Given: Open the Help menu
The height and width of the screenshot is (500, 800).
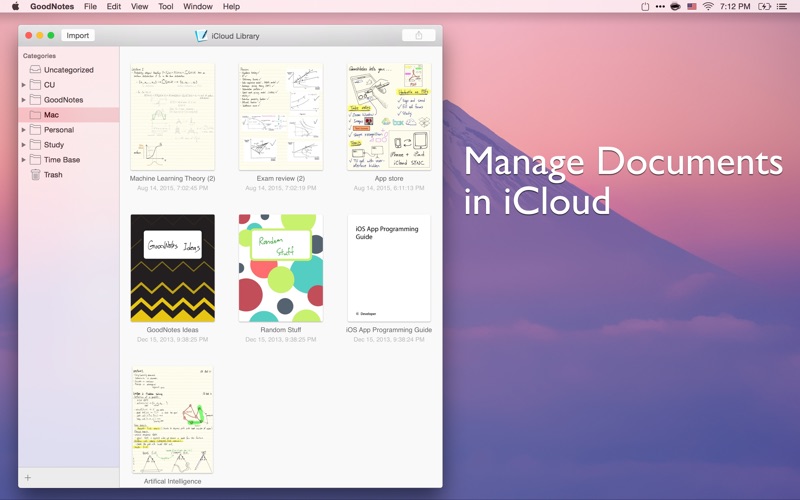Looking at the screenshot, I should click(x=231, y=6).
